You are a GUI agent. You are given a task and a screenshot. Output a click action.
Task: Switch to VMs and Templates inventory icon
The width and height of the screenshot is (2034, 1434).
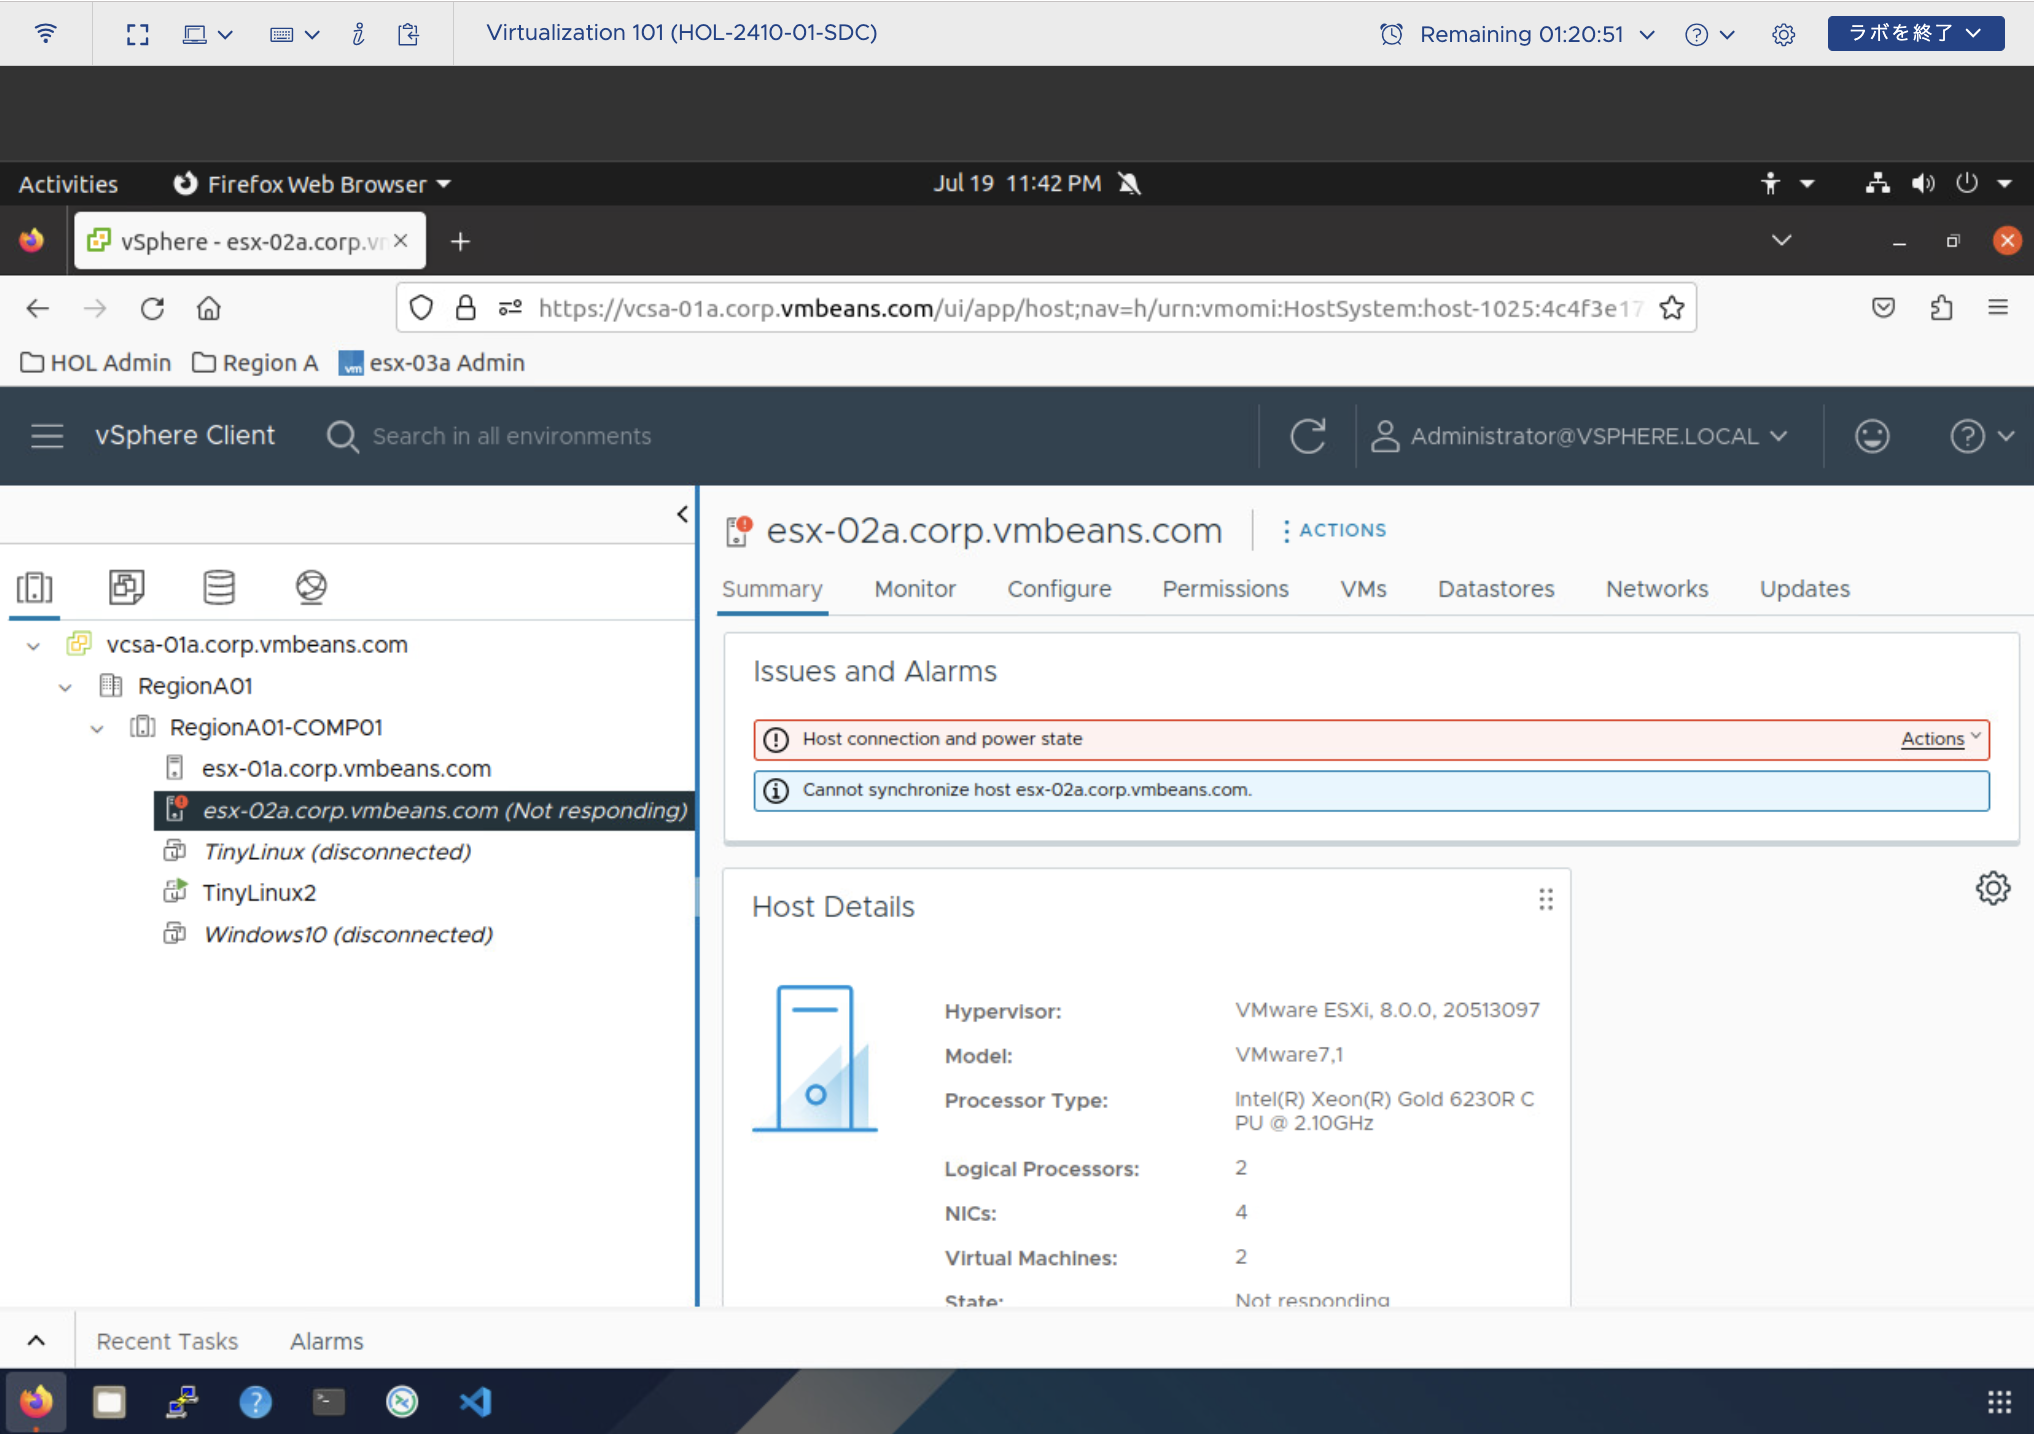(127, 587)
